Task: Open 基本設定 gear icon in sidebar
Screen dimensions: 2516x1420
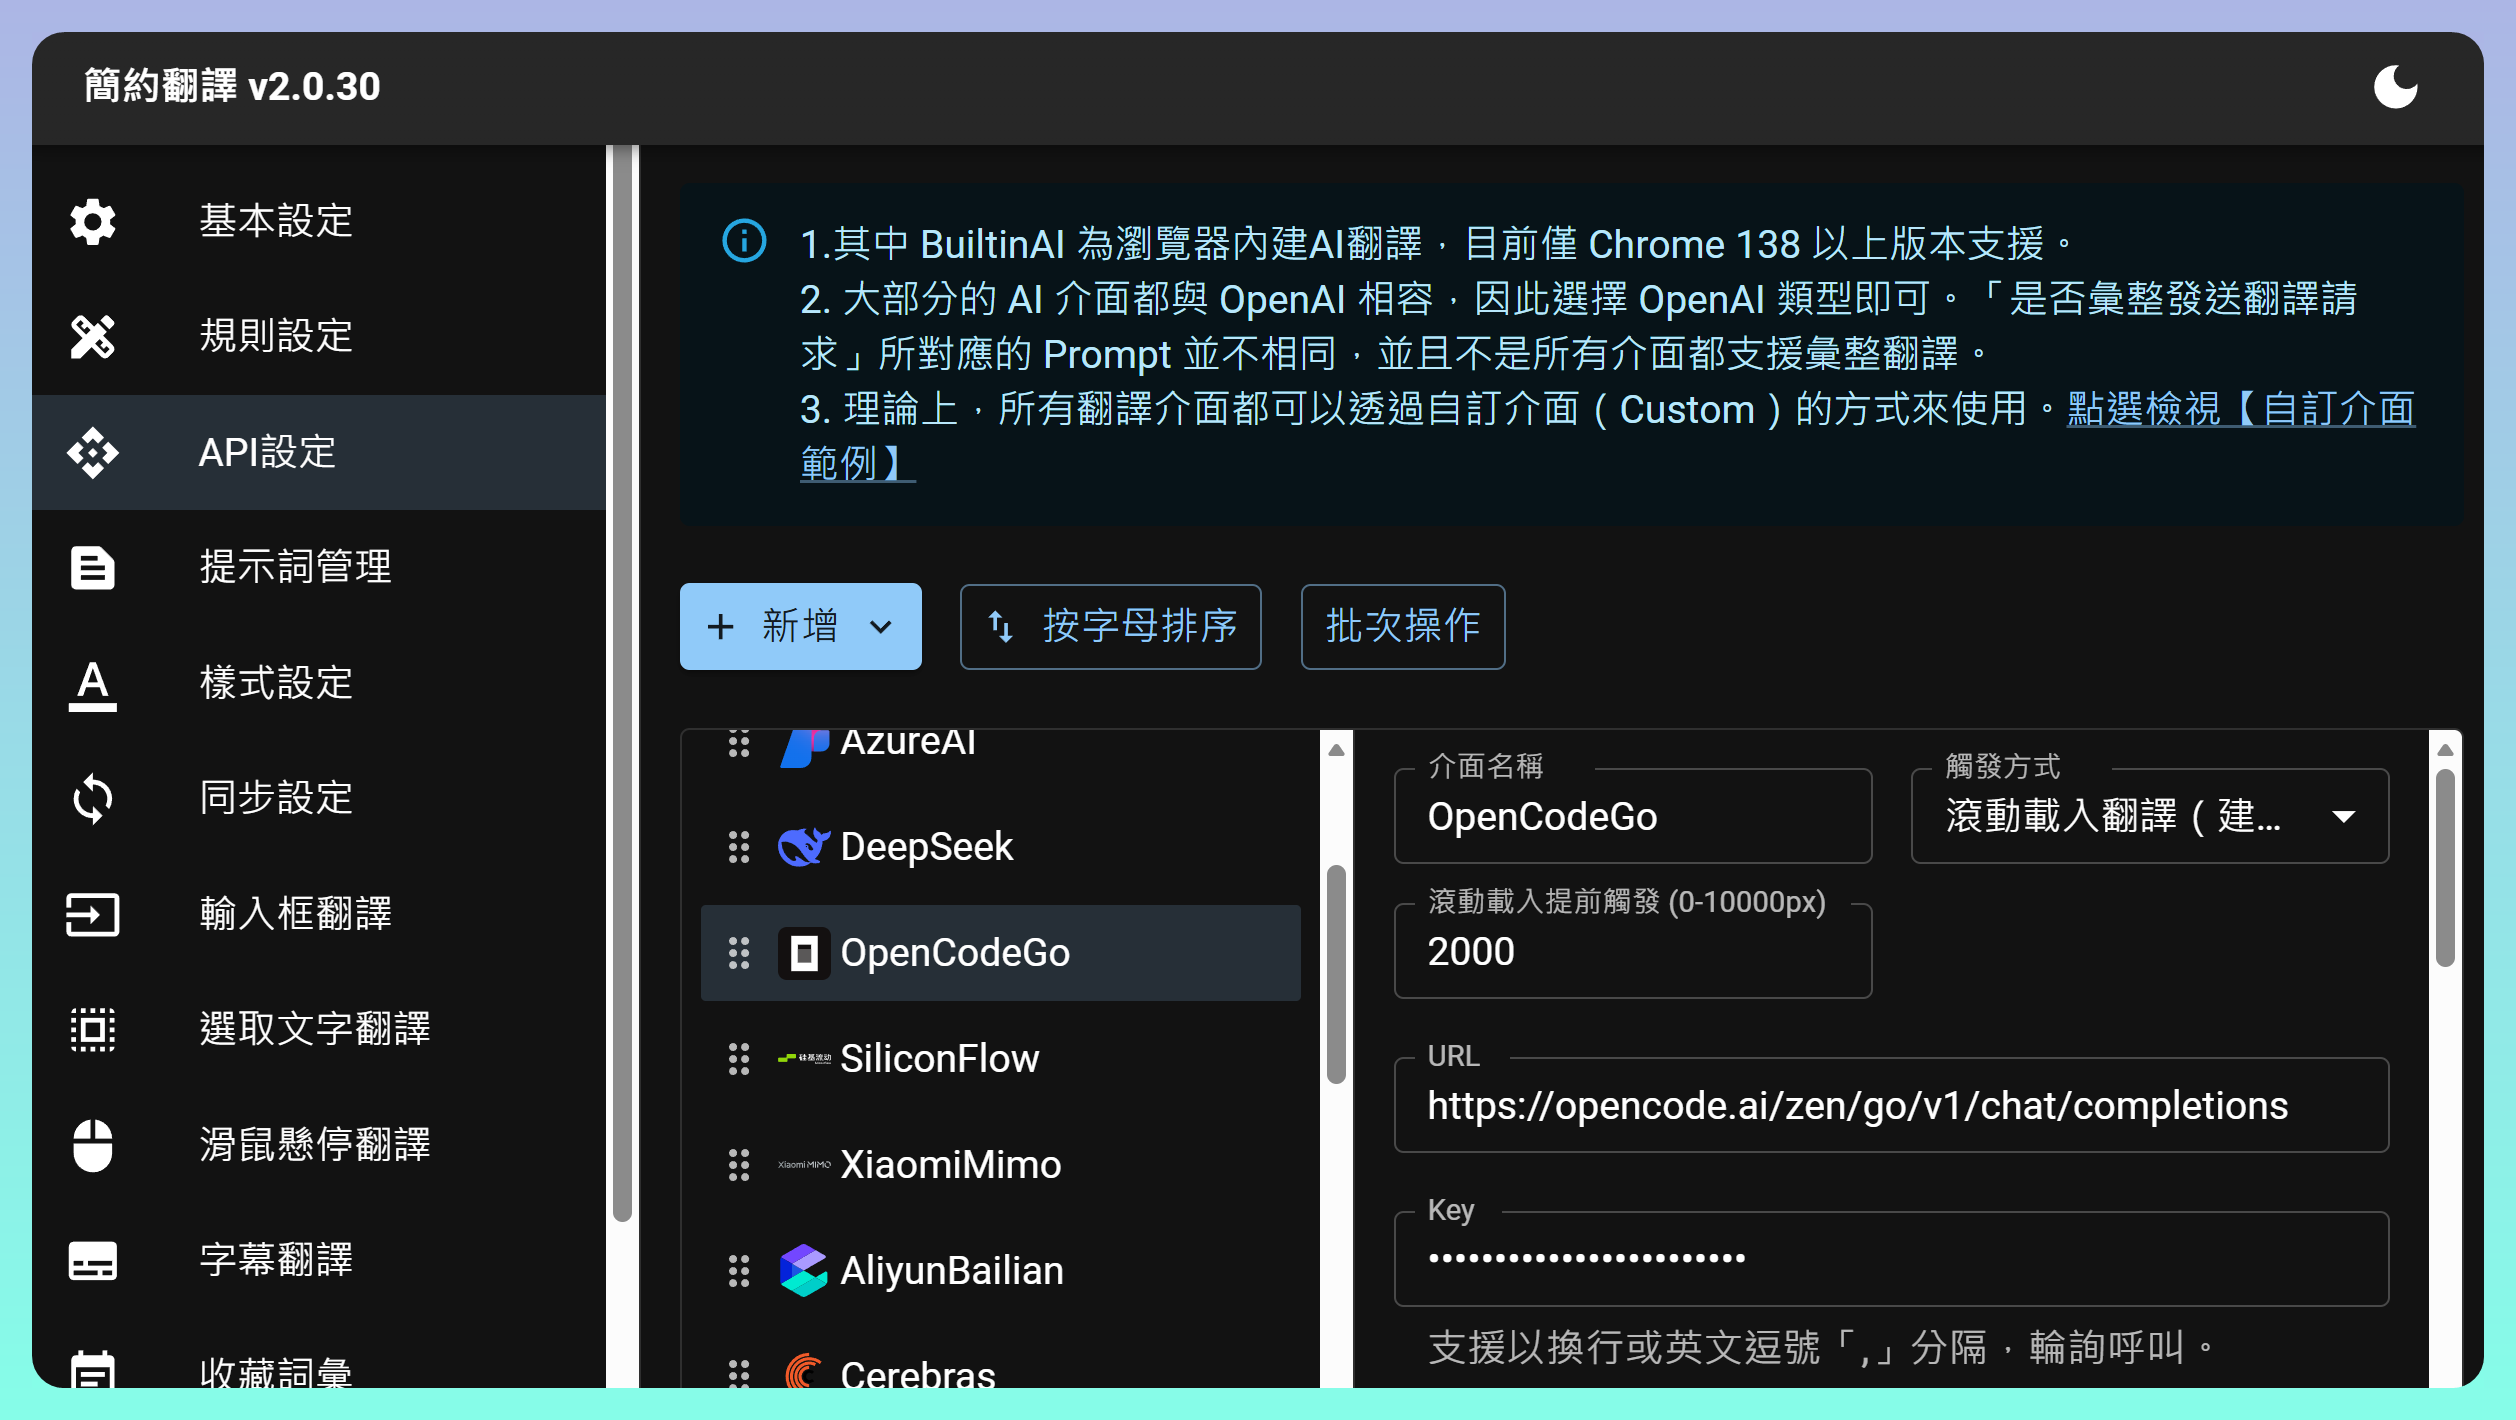Action: coord(93,221)
